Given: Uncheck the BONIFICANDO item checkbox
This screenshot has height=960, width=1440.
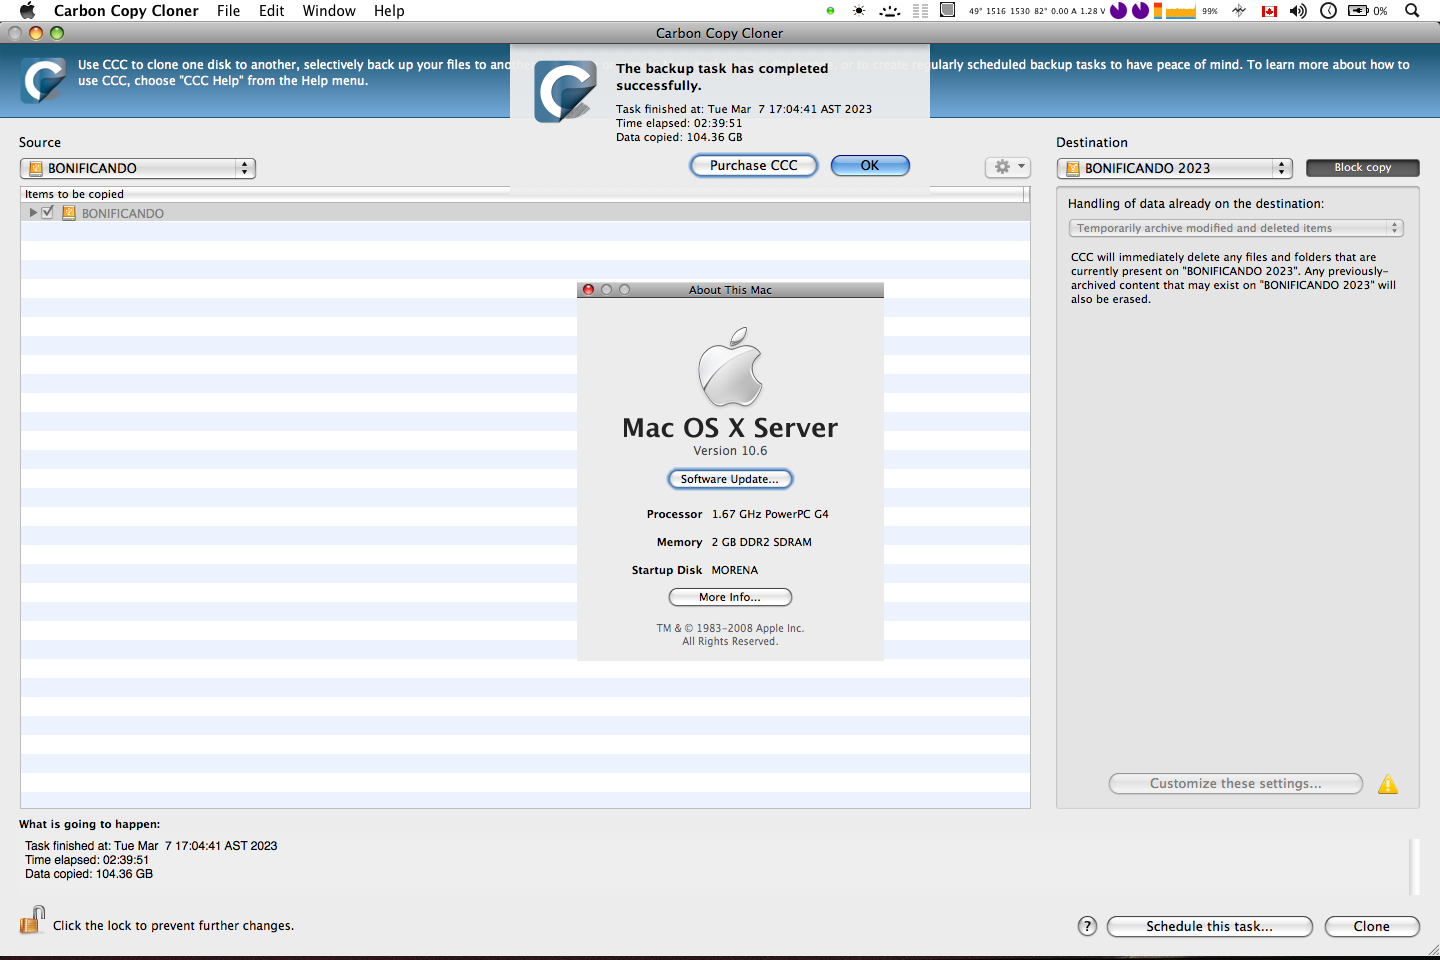Looking at the screenshot, I should 47,212.
